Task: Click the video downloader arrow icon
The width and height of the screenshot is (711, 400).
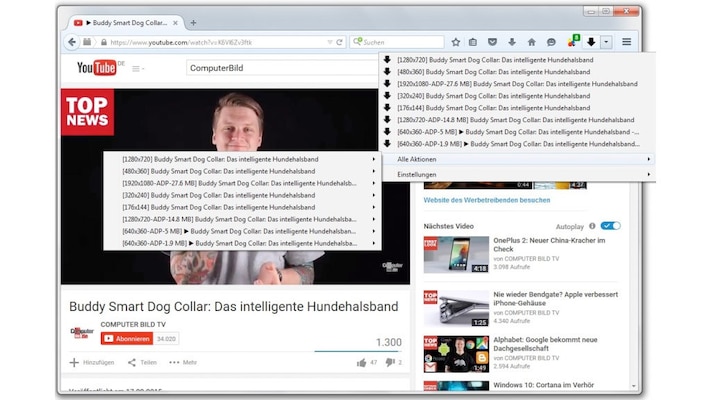Action: point(591,42)
